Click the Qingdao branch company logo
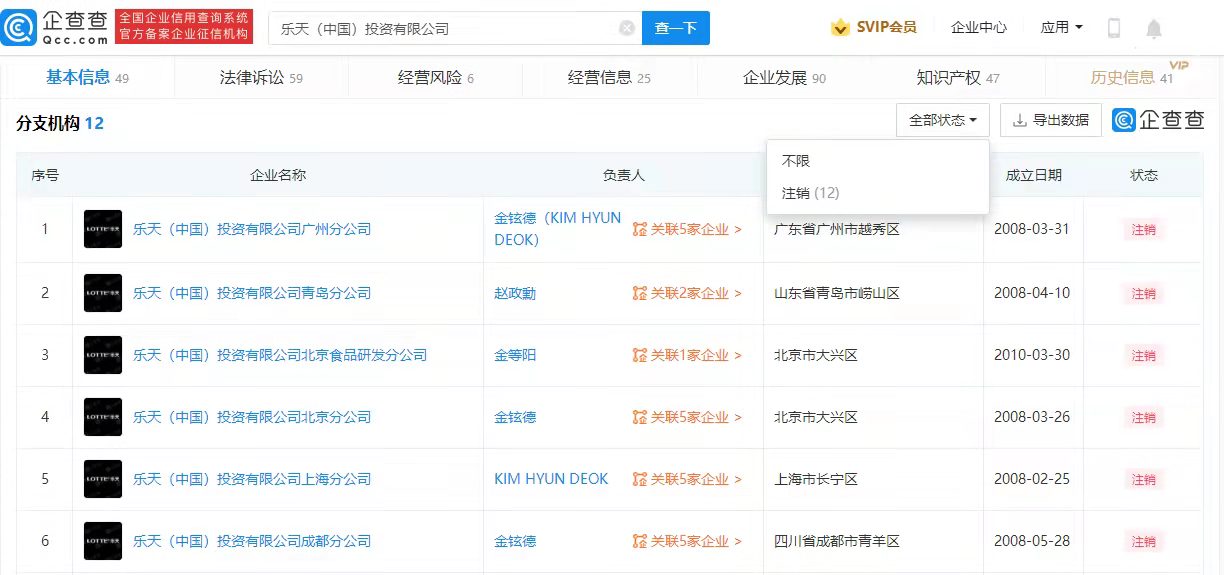Screen dimensions: 1224x575 point(103,293)
